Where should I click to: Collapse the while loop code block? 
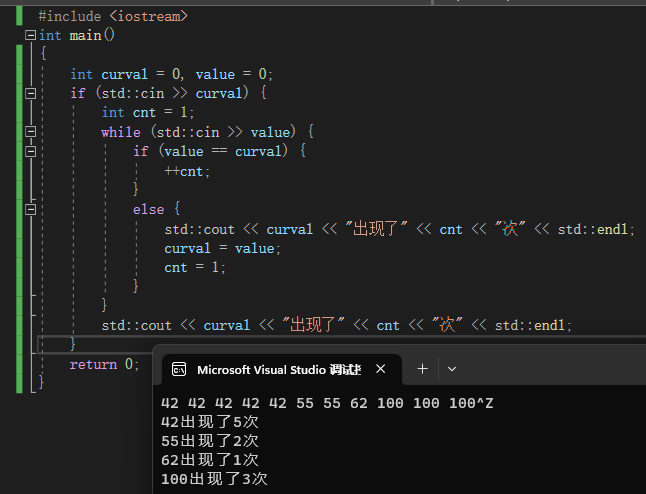coord(30,131)
